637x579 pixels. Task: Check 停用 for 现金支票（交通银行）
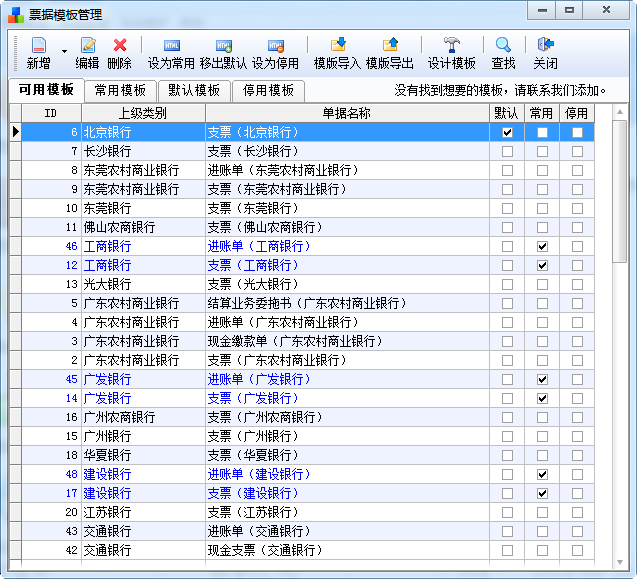(577, 551)
